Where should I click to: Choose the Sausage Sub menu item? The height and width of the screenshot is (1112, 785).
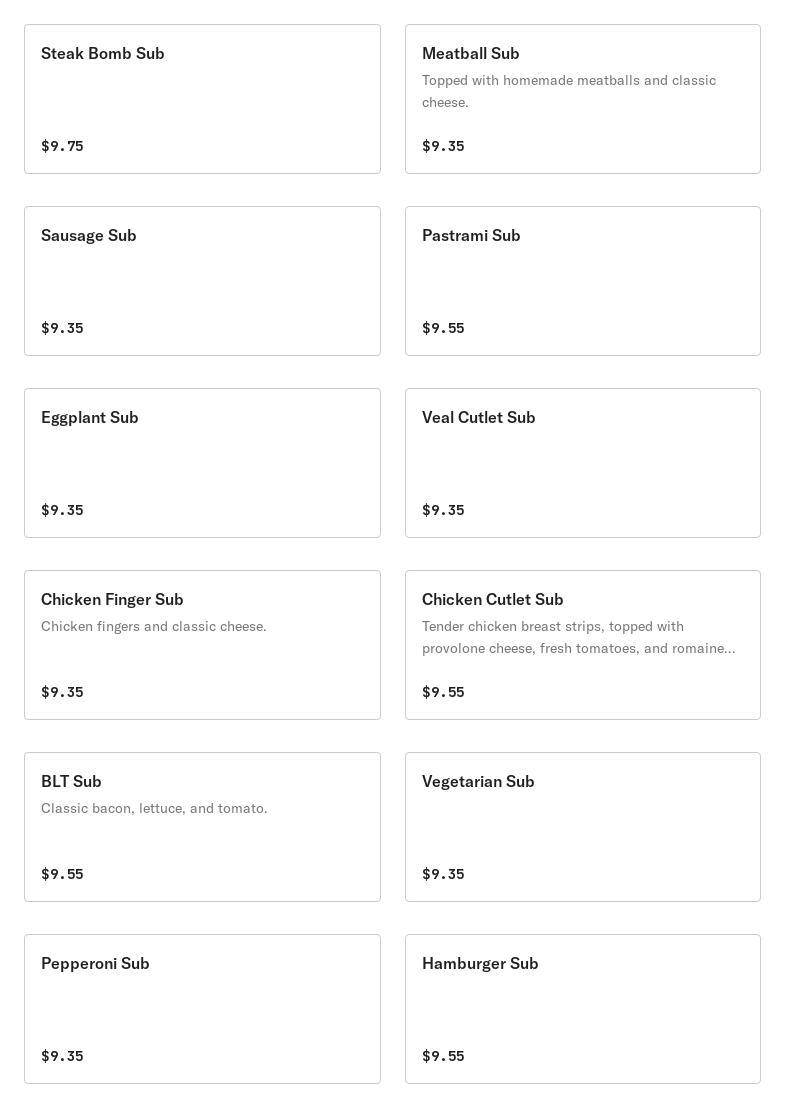202,281
